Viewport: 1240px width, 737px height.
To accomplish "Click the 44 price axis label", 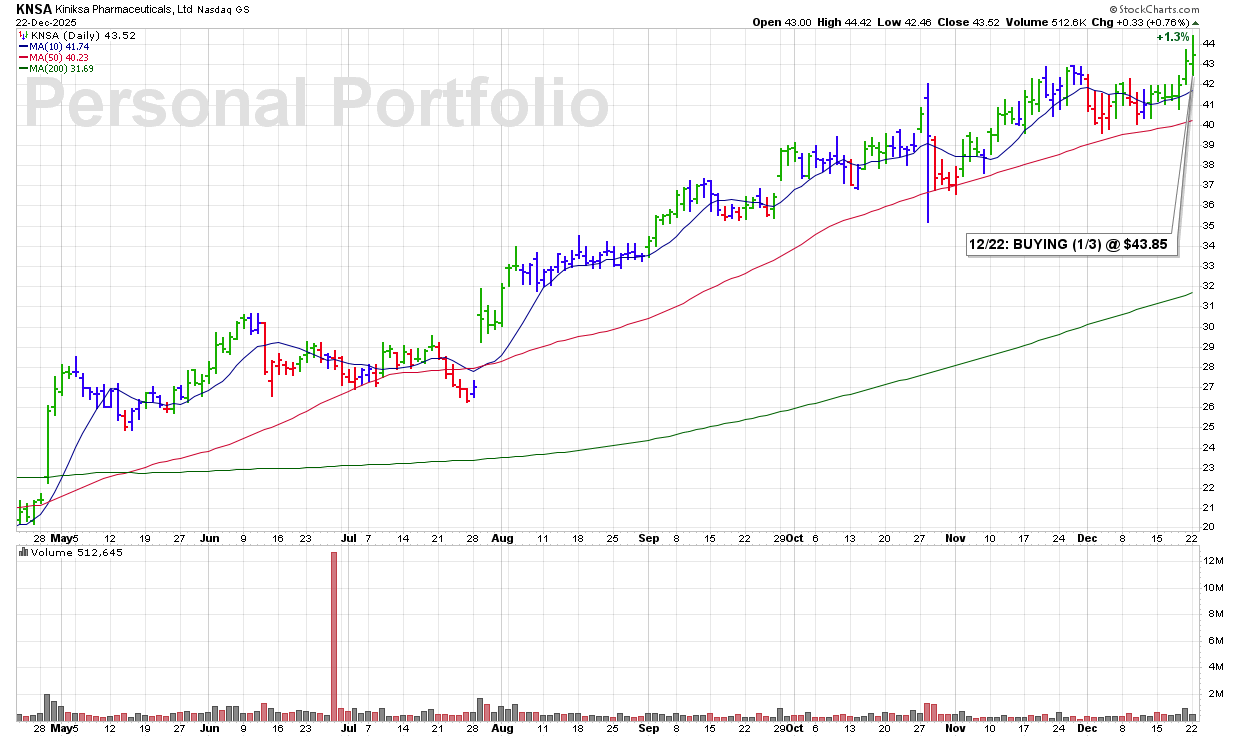I will coord(1209,43).
